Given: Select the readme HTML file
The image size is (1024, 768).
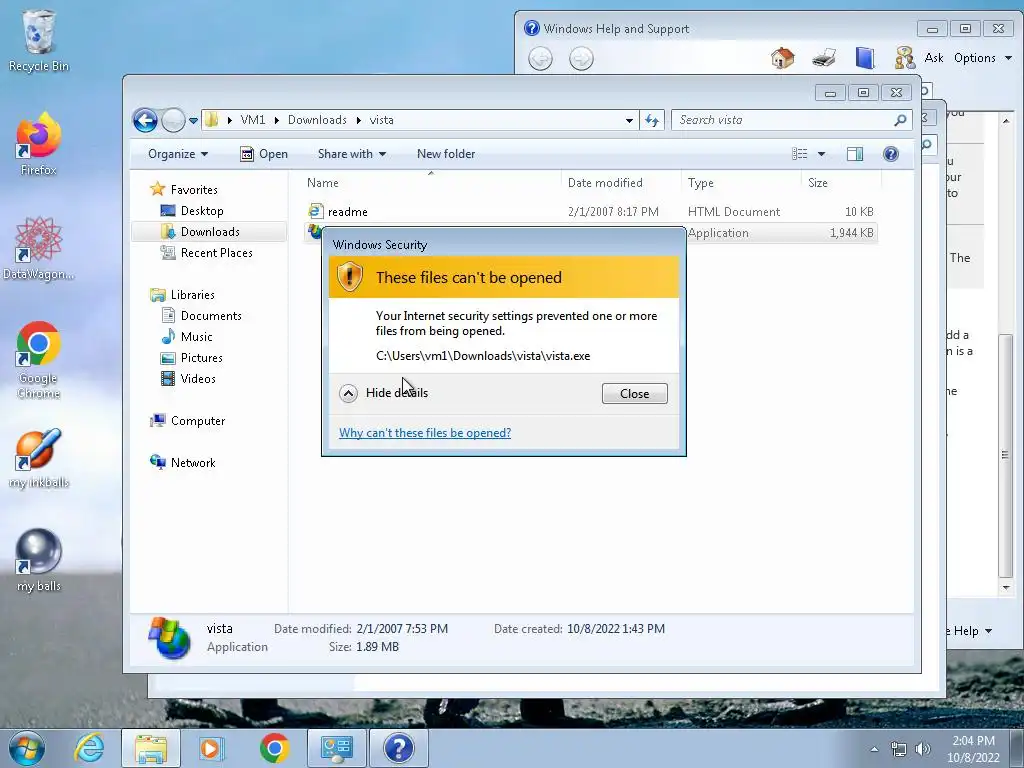Looking at the screenshot, I should tap(347, 212).
